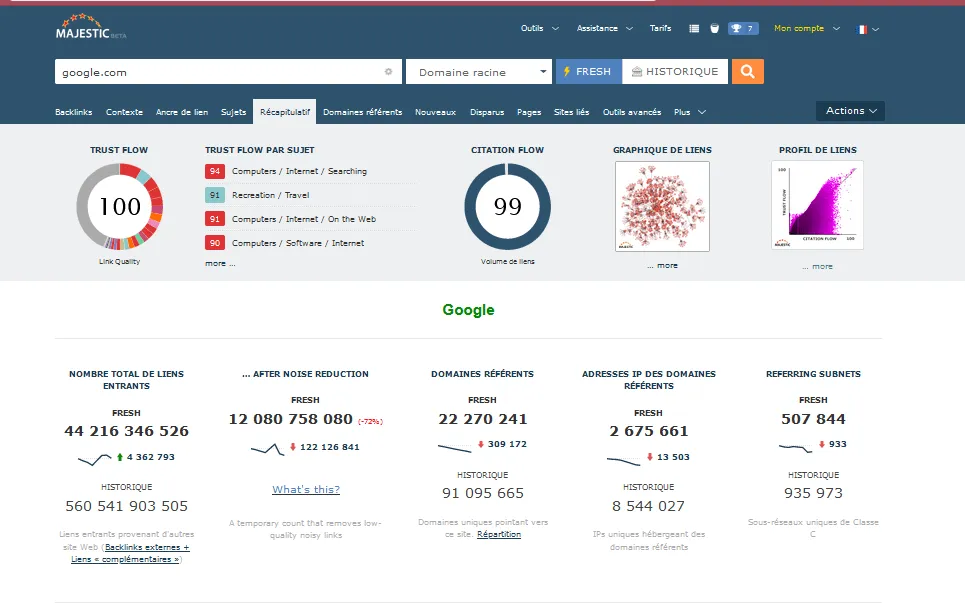Open the Actions dropdown
The height and width of the screenshot is (611, 965).
851,111
